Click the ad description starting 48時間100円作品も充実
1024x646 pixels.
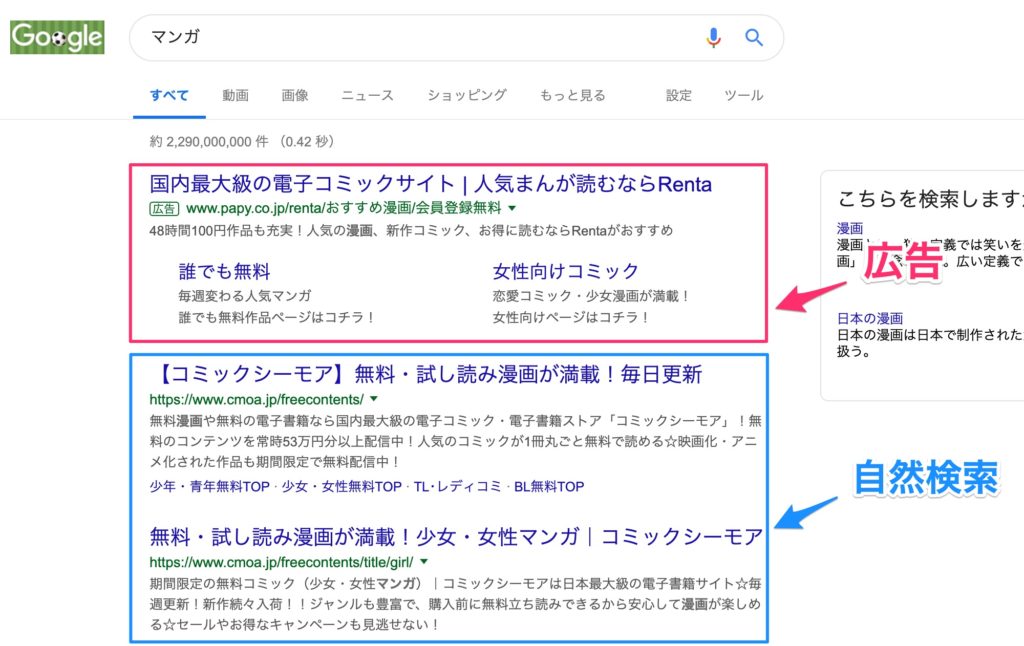[x=411, y=231]
